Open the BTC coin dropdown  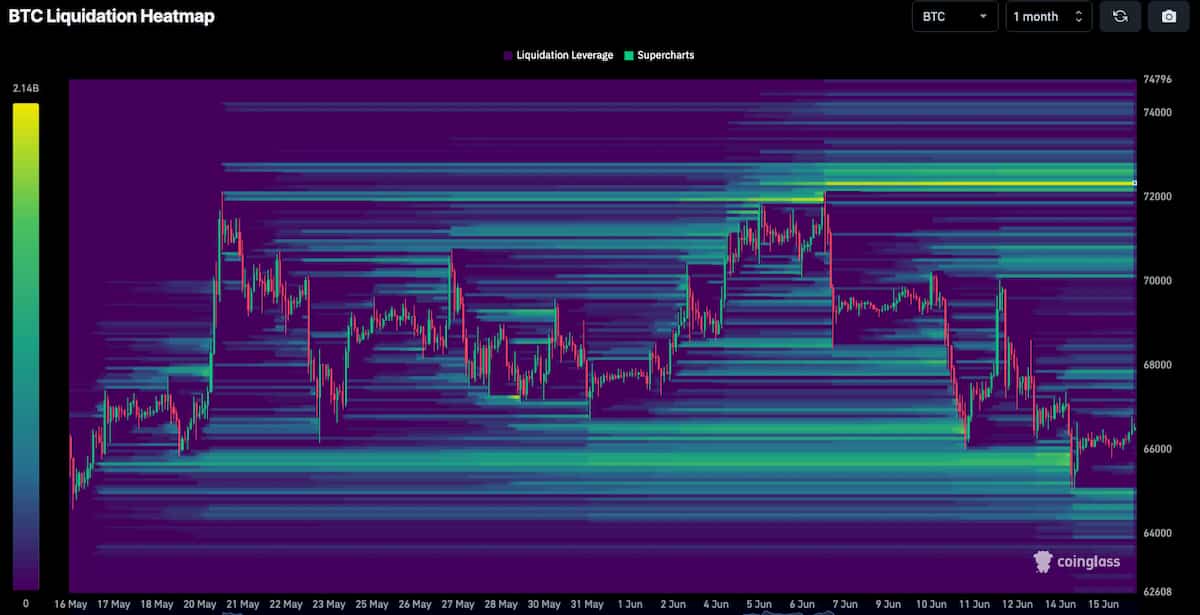point(954,17)
